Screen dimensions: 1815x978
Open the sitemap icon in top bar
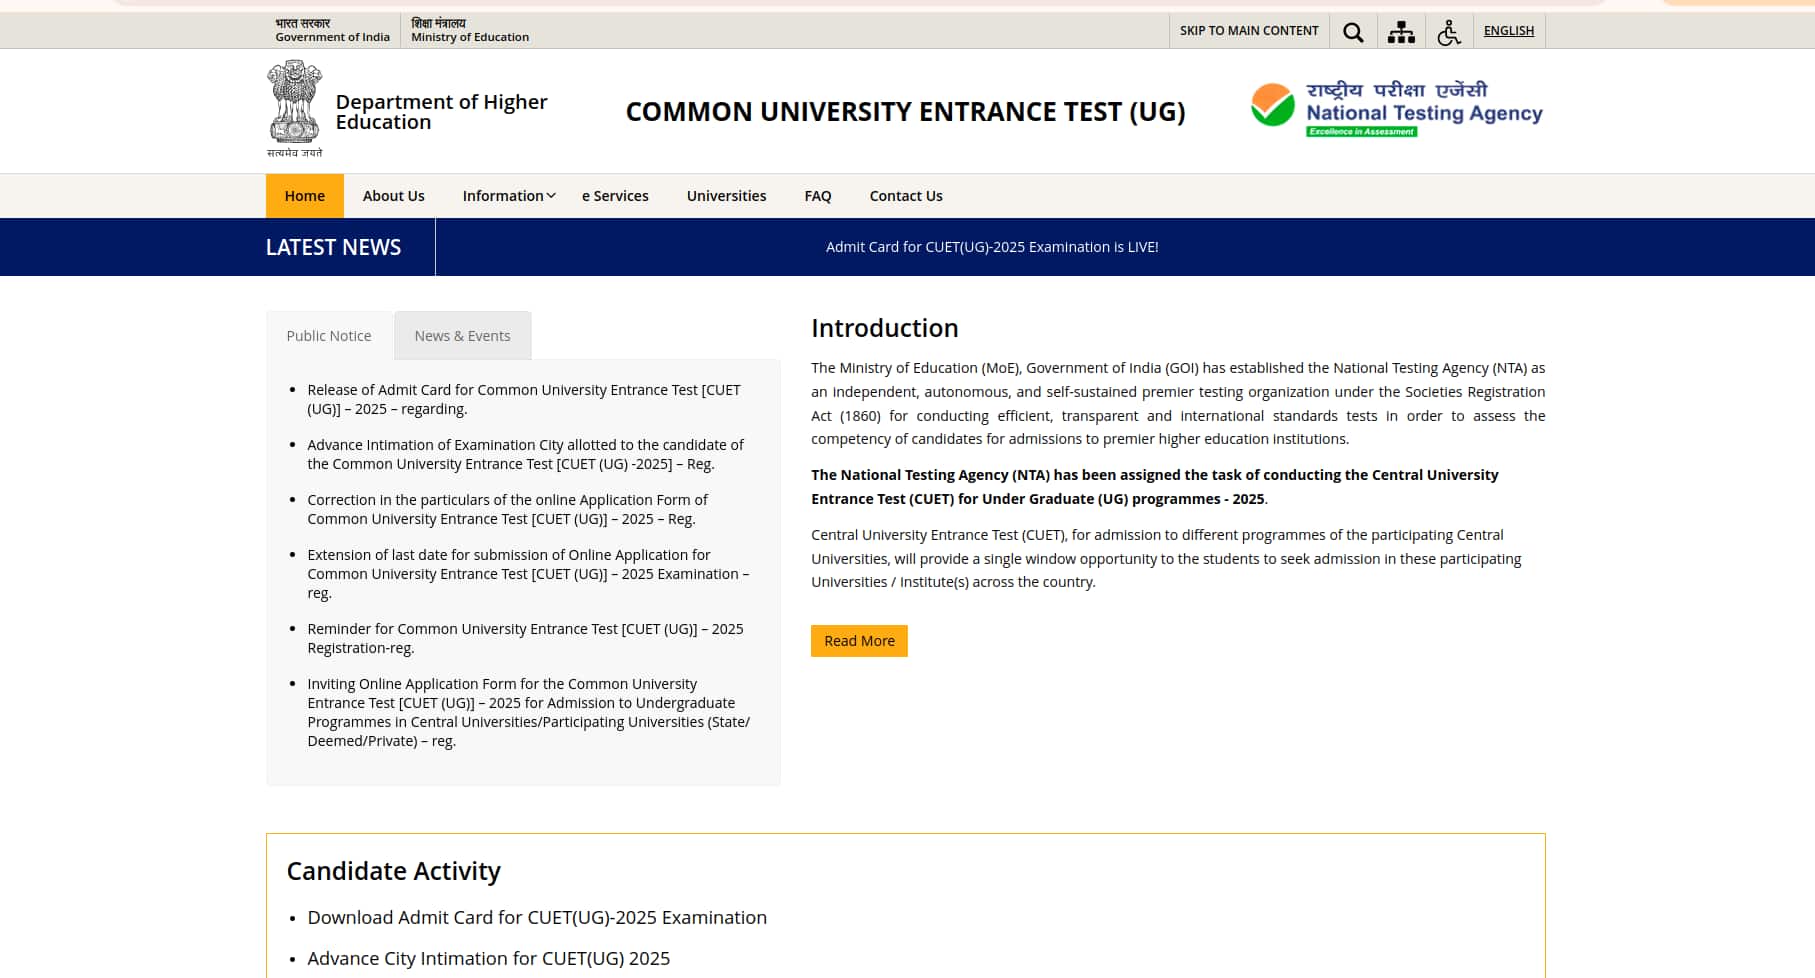tap(1401, 32)
